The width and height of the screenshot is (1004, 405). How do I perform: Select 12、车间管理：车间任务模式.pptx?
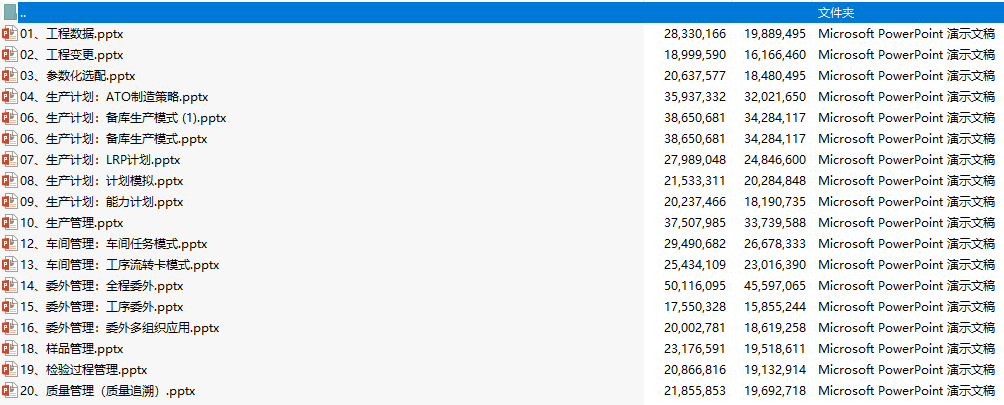(113, 244)
